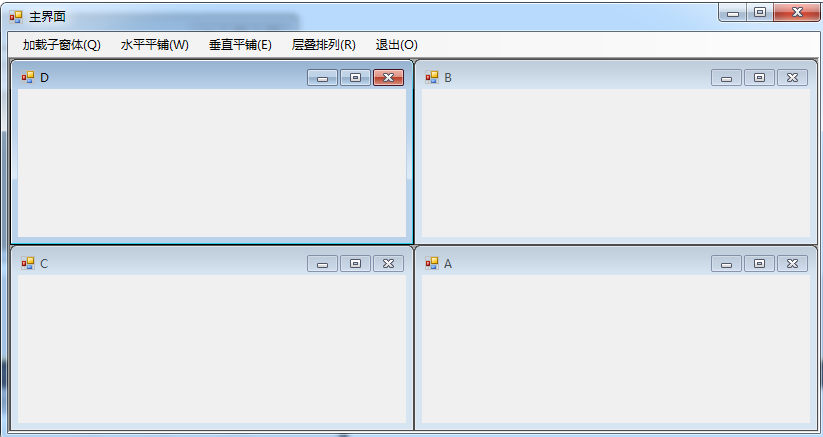Maximize child window B
Image resolution: width=823 pixels, height=437 pixels.
point(759,78)
